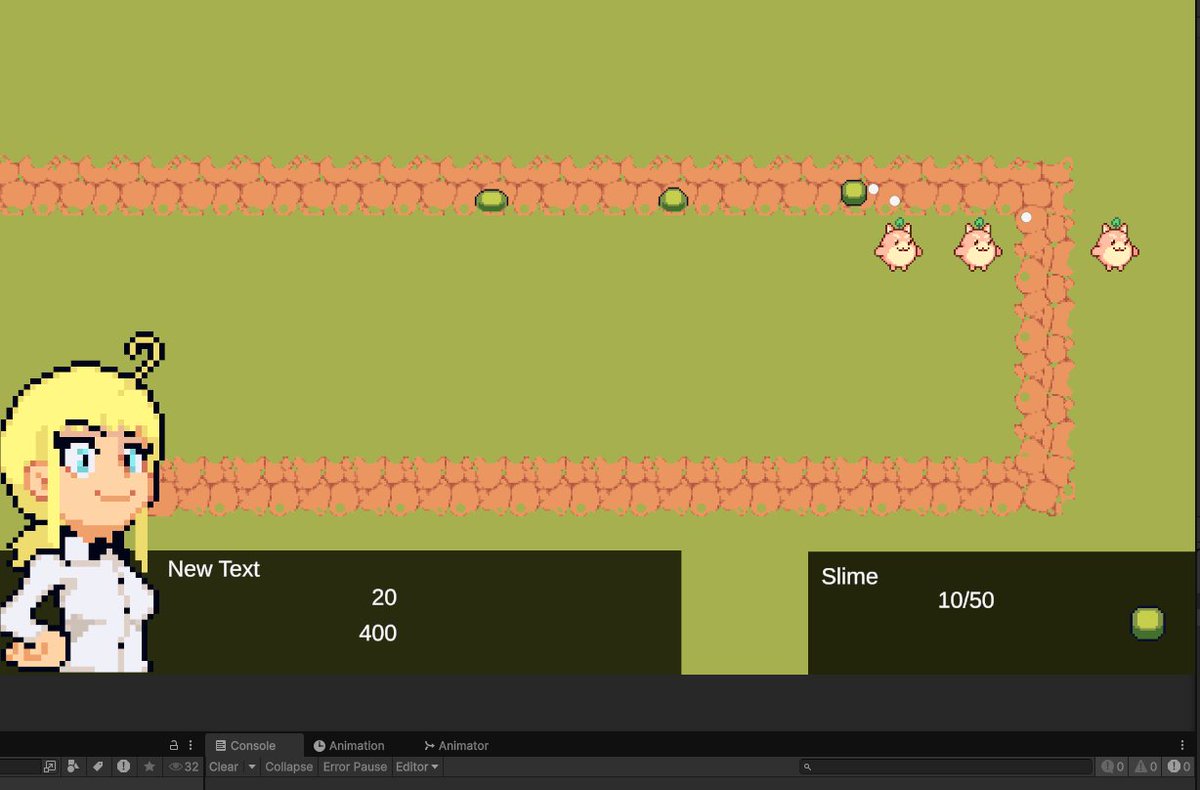Toggle Error Pause in the console
The height and width of the screenshot is (790, 1200).
pyautogui.click(x=355, y=767)
